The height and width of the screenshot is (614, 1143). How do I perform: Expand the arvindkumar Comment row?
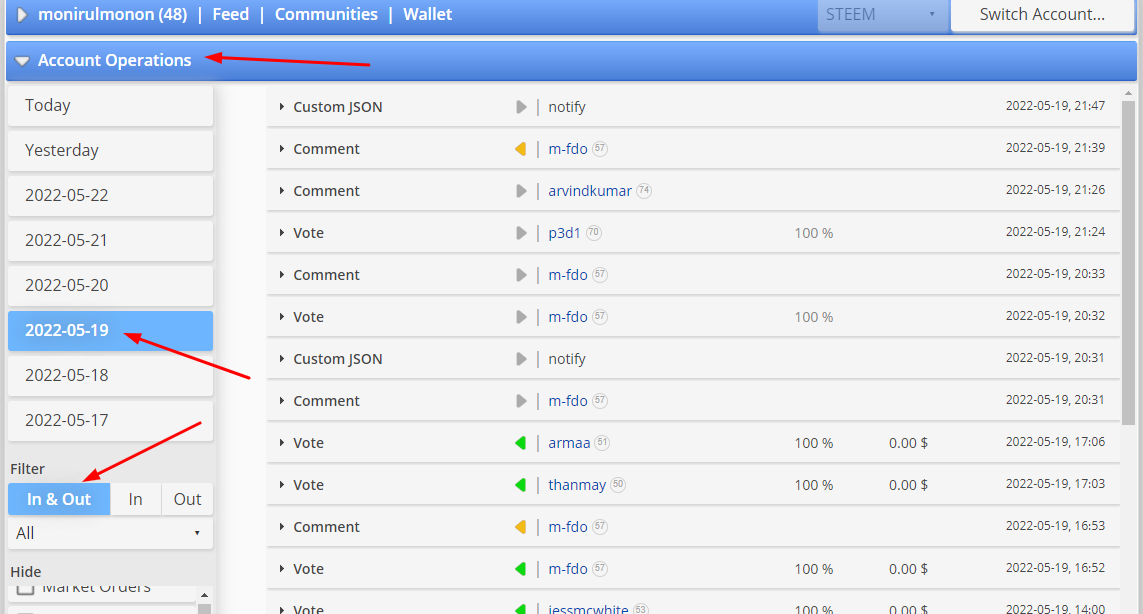pyautogui.click(x=281, y=191)
